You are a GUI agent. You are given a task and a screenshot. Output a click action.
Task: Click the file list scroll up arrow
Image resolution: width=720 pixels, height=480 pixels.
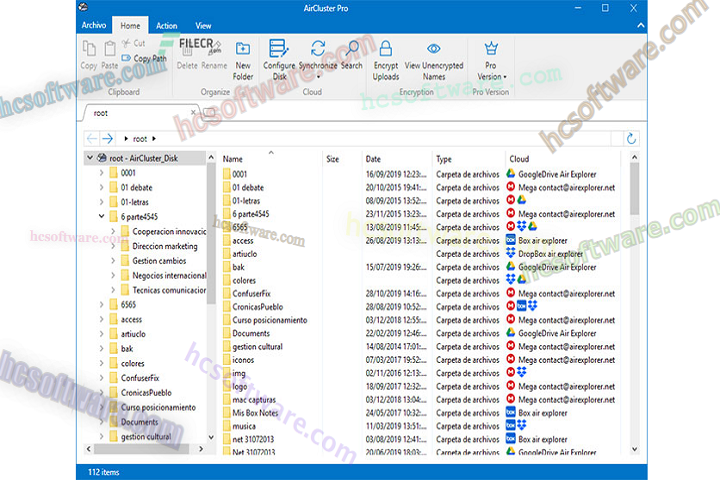[x=634, y=158]
